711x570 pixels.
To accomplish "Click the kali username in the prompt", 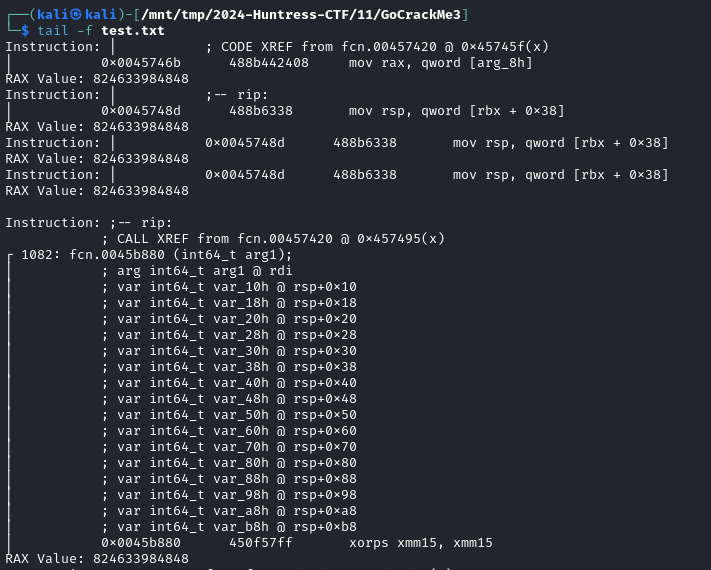I will click(53, 15).
